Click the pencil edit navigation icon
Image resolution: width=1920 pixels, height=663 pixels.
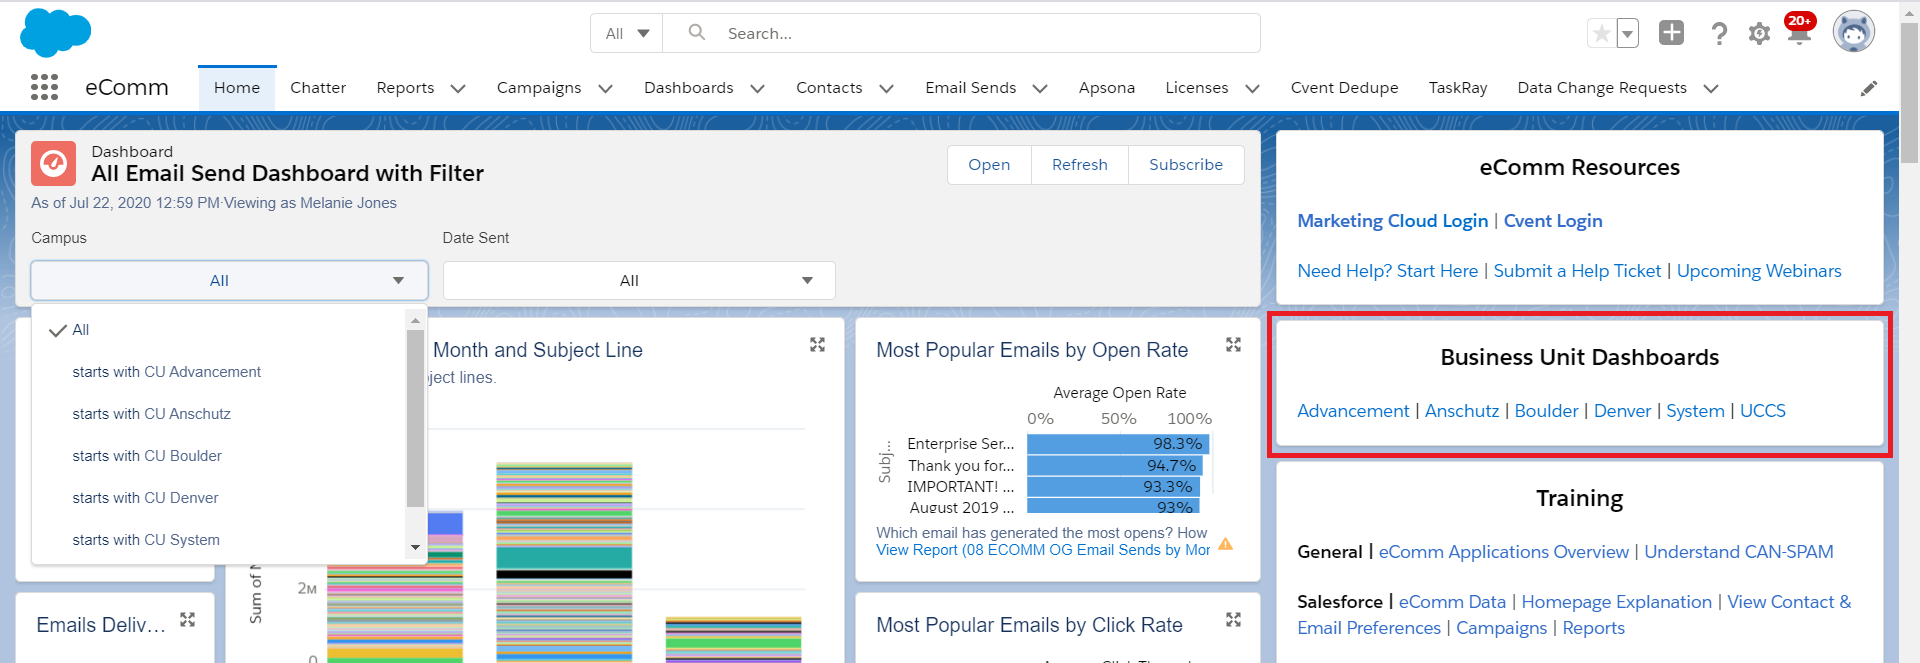pos(1868,88)
